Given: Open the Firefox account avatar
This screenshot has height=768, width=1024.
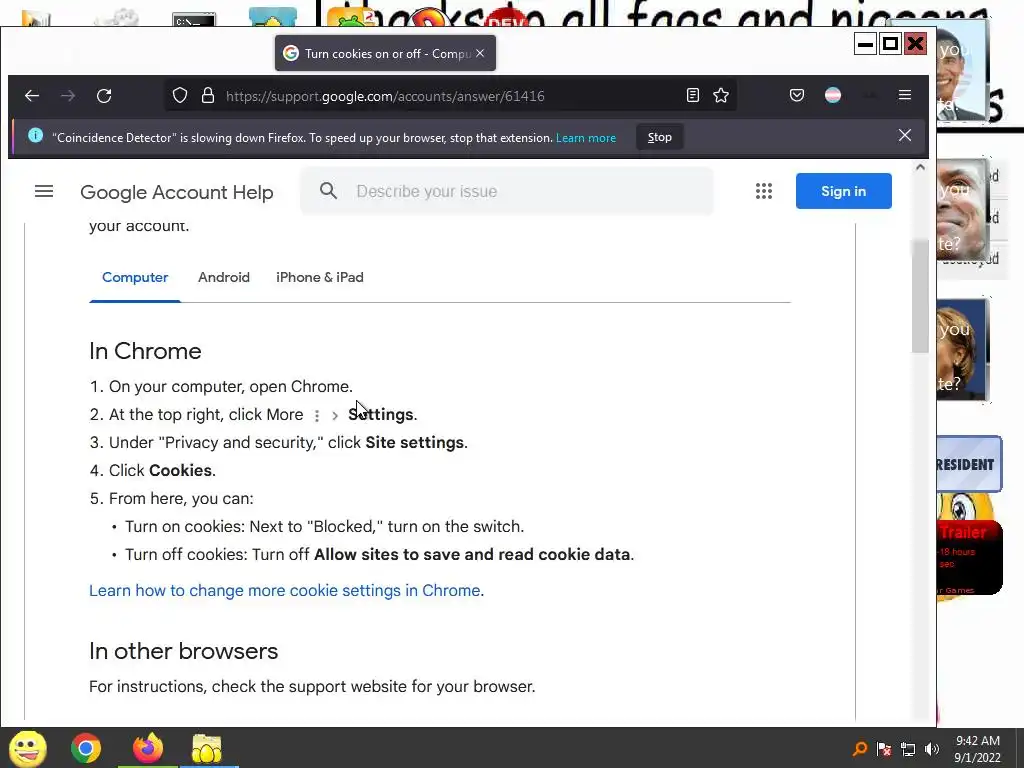Looking at the screenshot, I should point(833,95).
